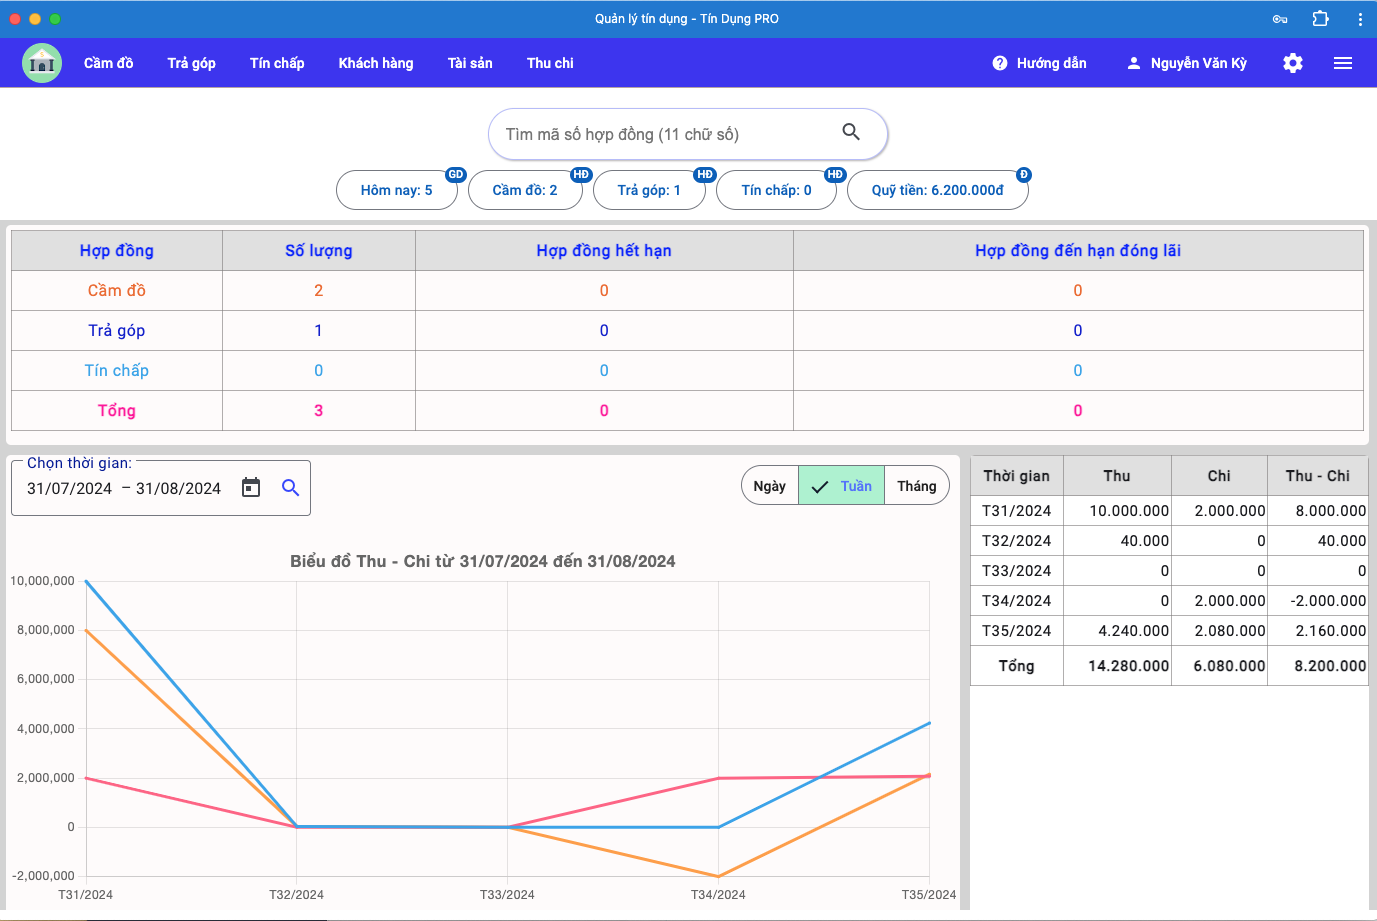Screen dimensions: 1377x921
Task: Open the Trả góp menu
Action: [x=192, y=63]
